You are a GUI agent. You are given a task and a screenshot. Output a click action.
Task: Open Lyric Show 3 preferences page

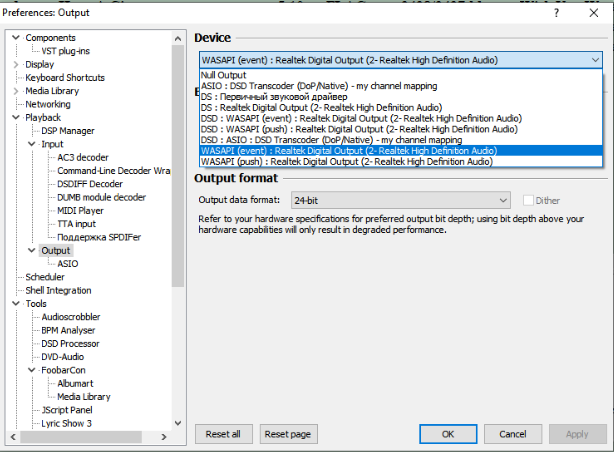coord(66,423)
